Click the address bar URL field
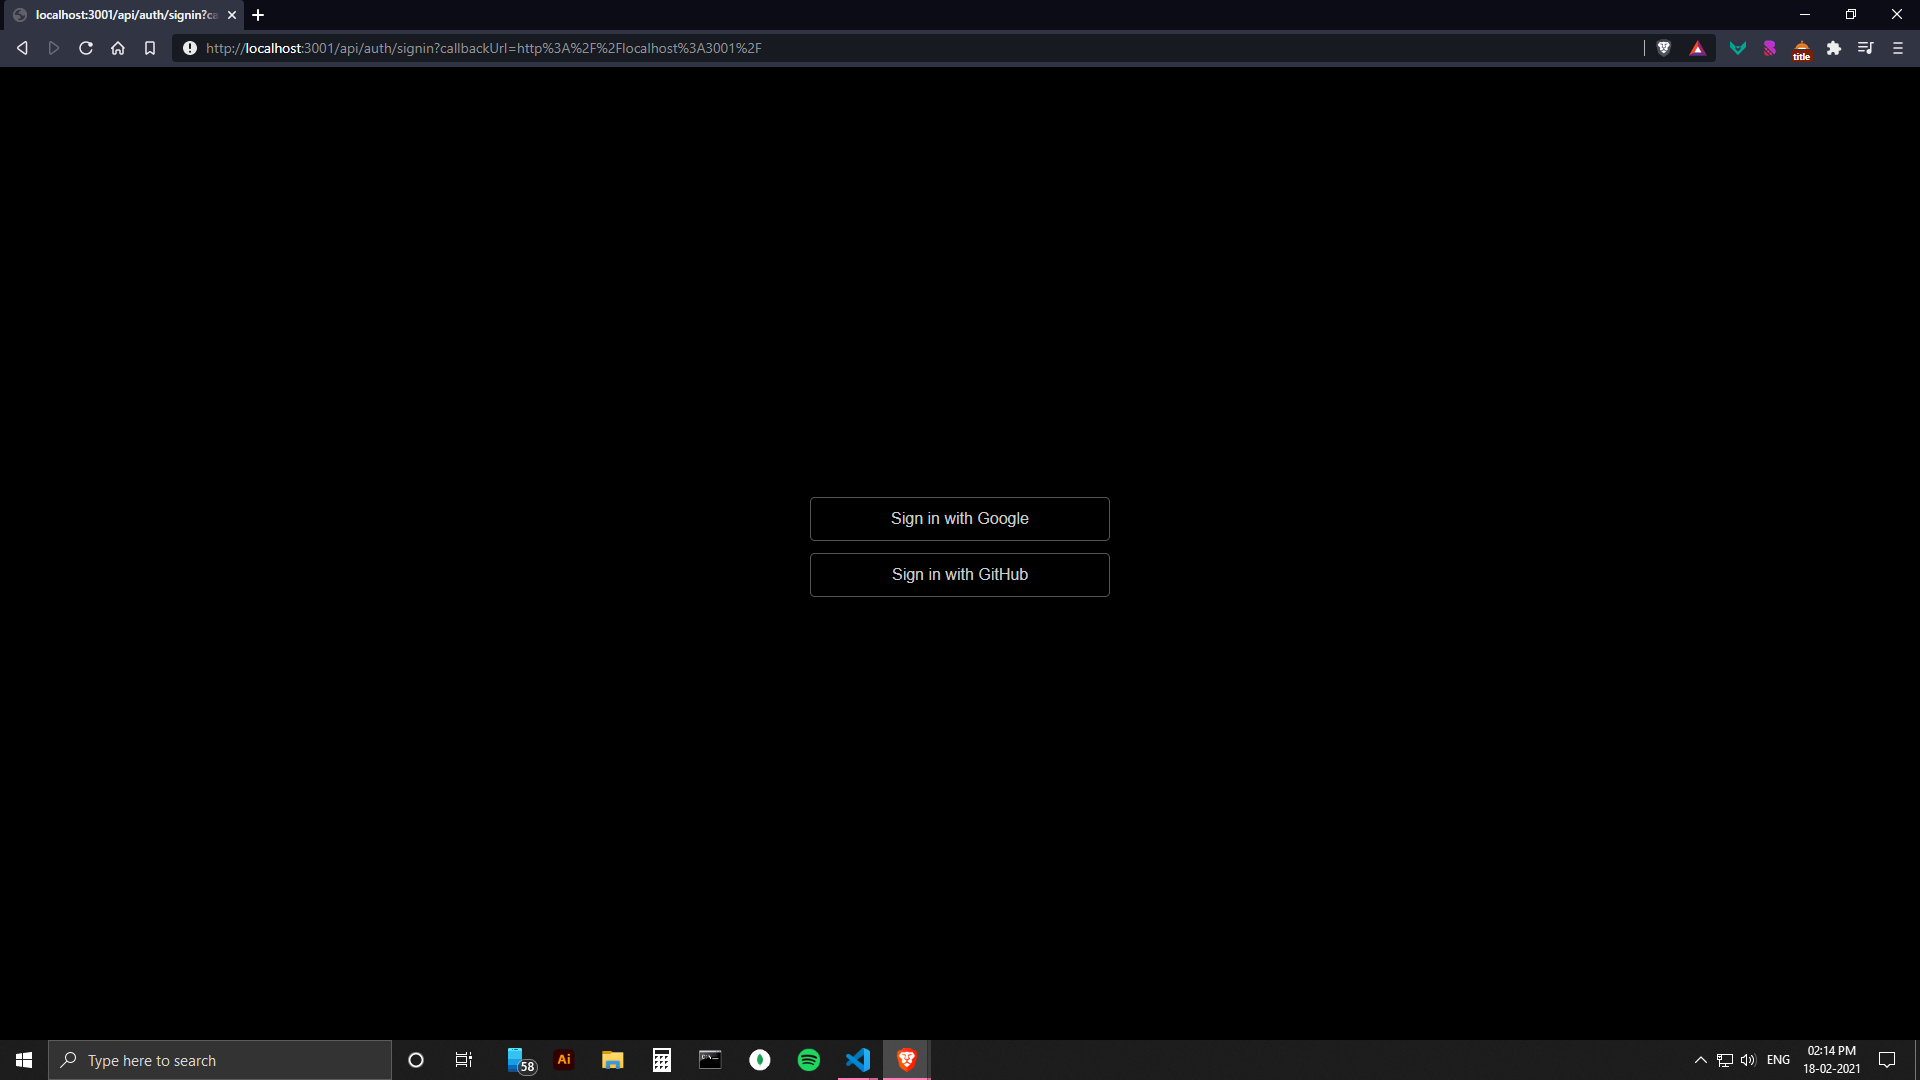This screenshot has width=1920, height=1080. (x=900, y=48)
